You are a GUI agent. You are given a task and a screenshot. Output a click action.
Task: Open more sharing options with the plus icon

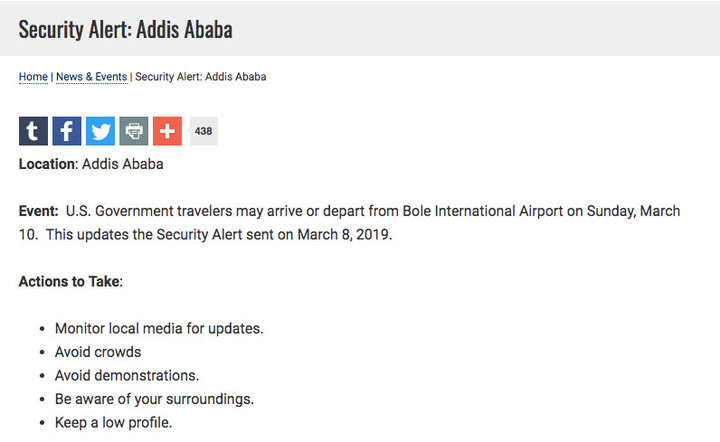tap(167, 131)
